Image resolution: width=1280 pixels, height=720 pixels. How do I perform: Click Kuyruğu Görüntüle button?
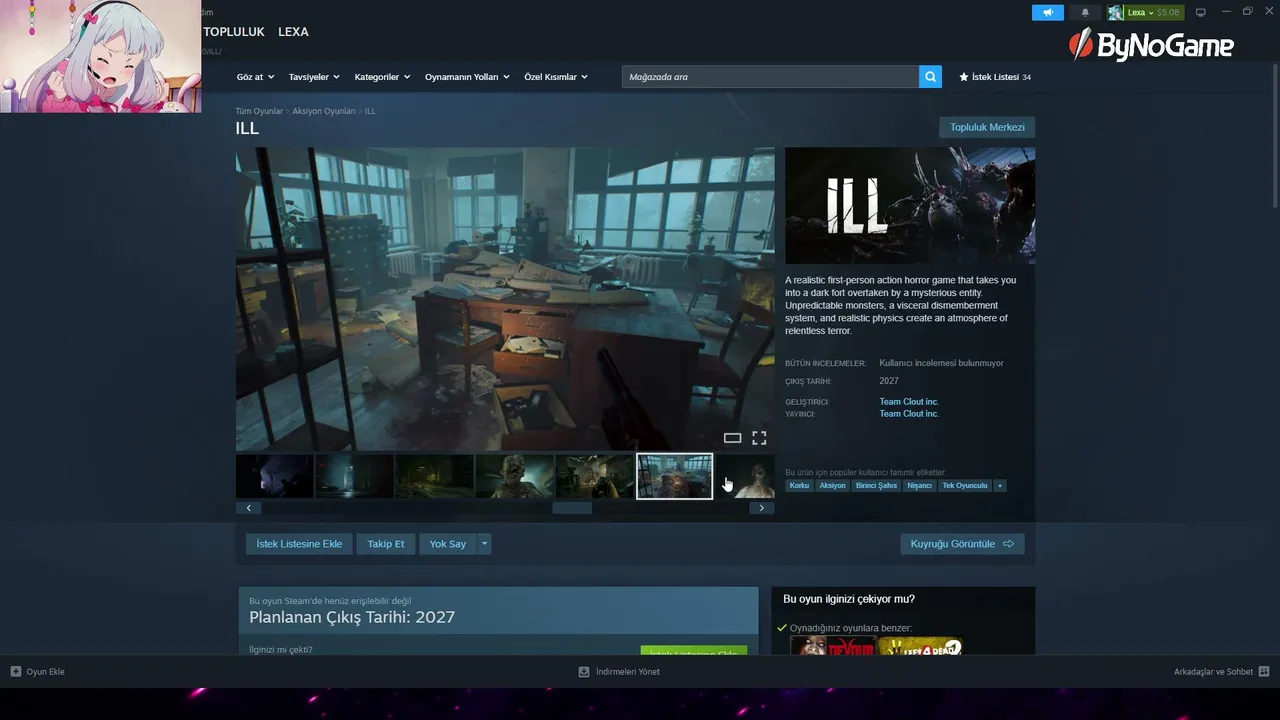click(962, 544)
